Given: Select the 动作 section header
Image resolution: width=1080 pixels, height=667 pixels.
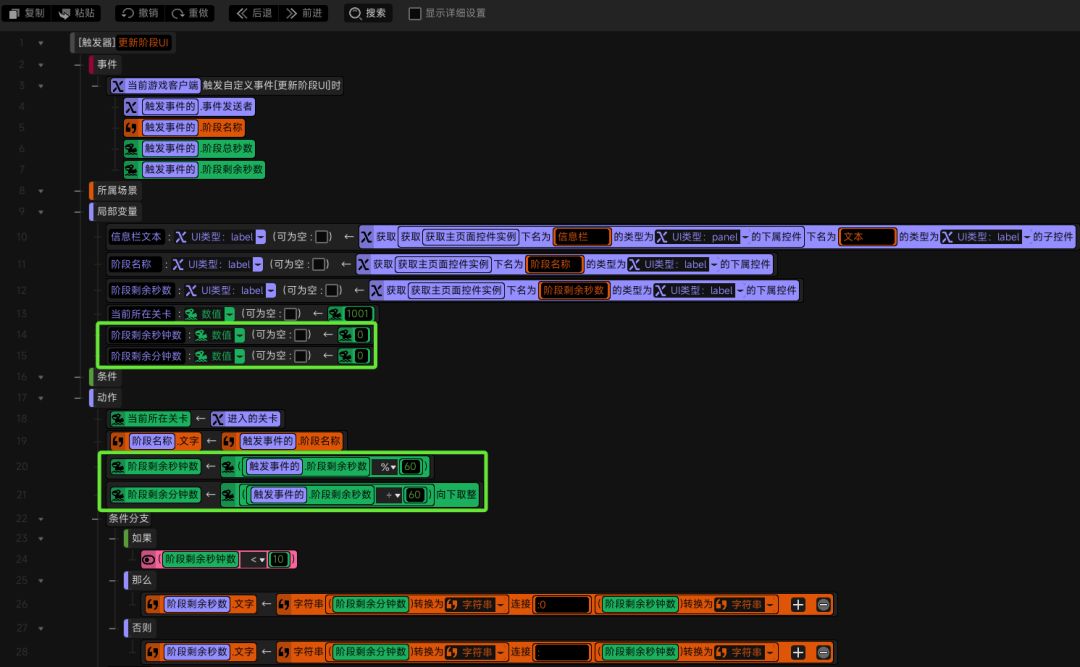Looking at the screenshot, I should [107, 398].
